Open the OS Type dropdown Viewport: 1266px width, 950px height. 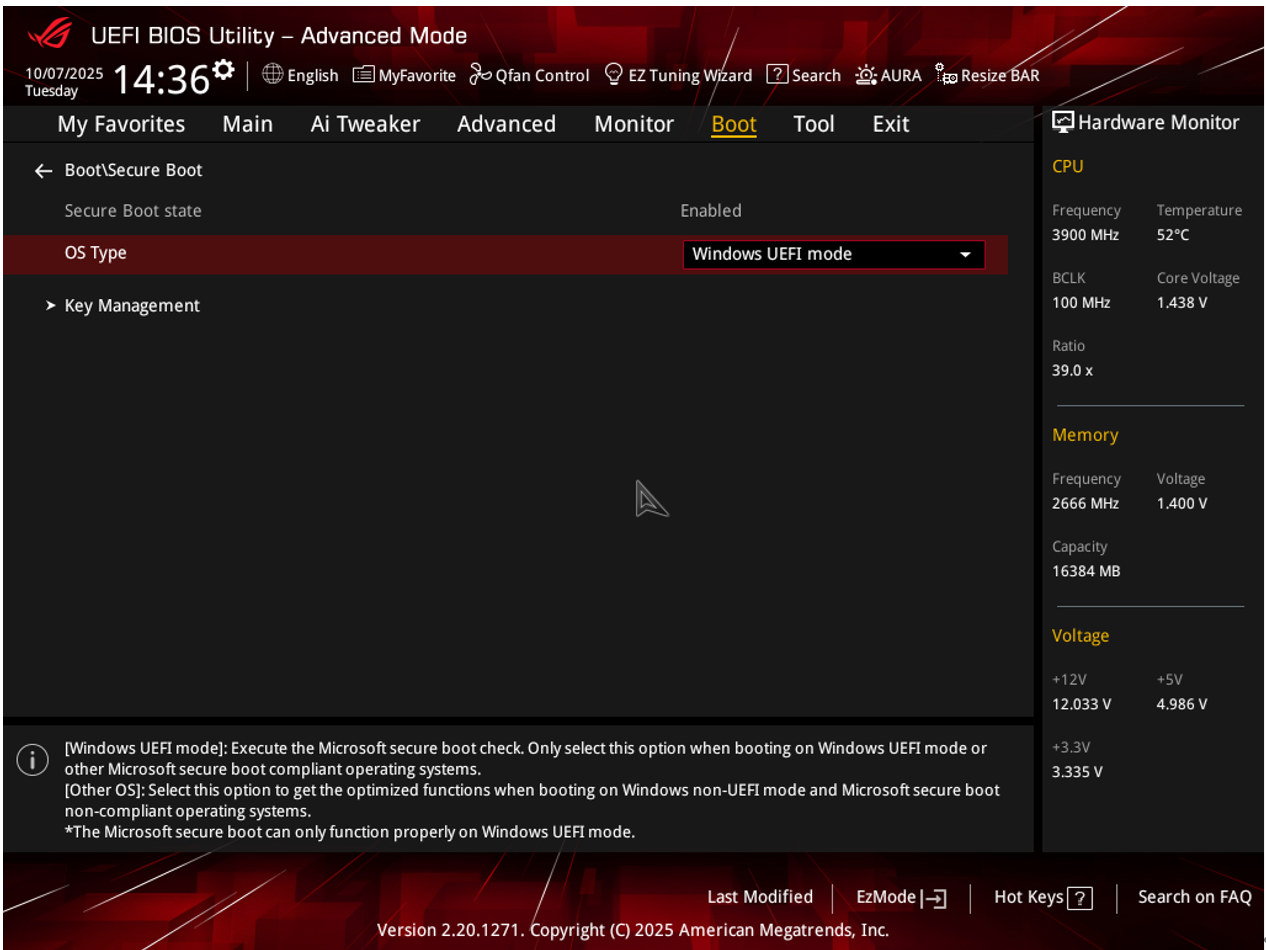832,254
